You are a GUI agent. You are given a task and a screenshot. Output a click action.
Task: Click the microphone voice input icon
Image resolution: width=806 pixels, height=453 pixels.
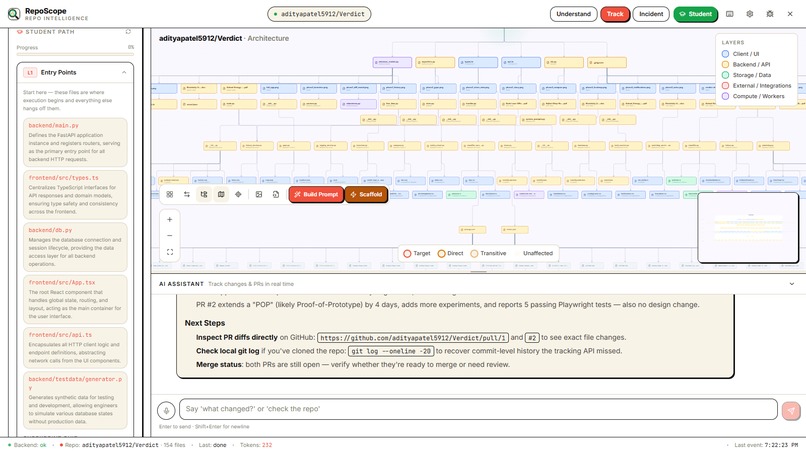tap(166, 410)
